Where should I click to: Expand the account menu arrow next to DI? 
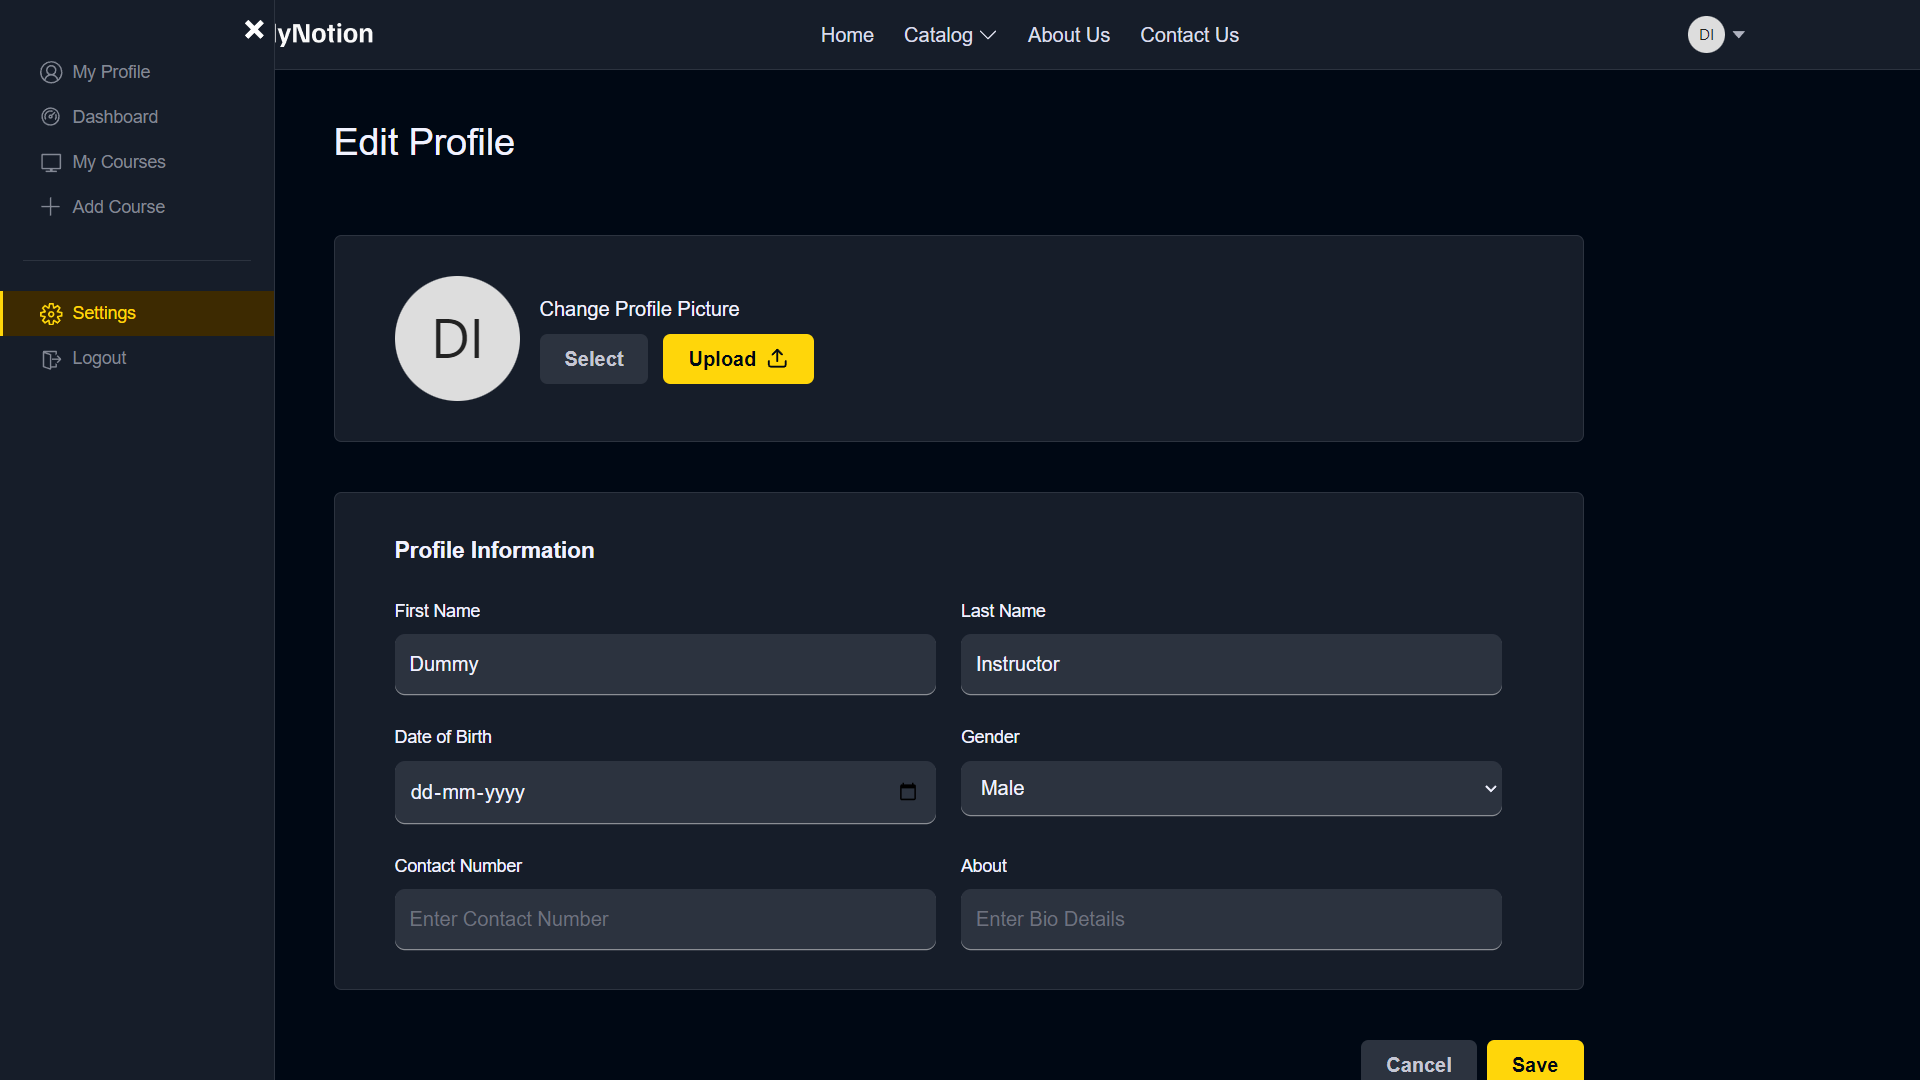1739,34
